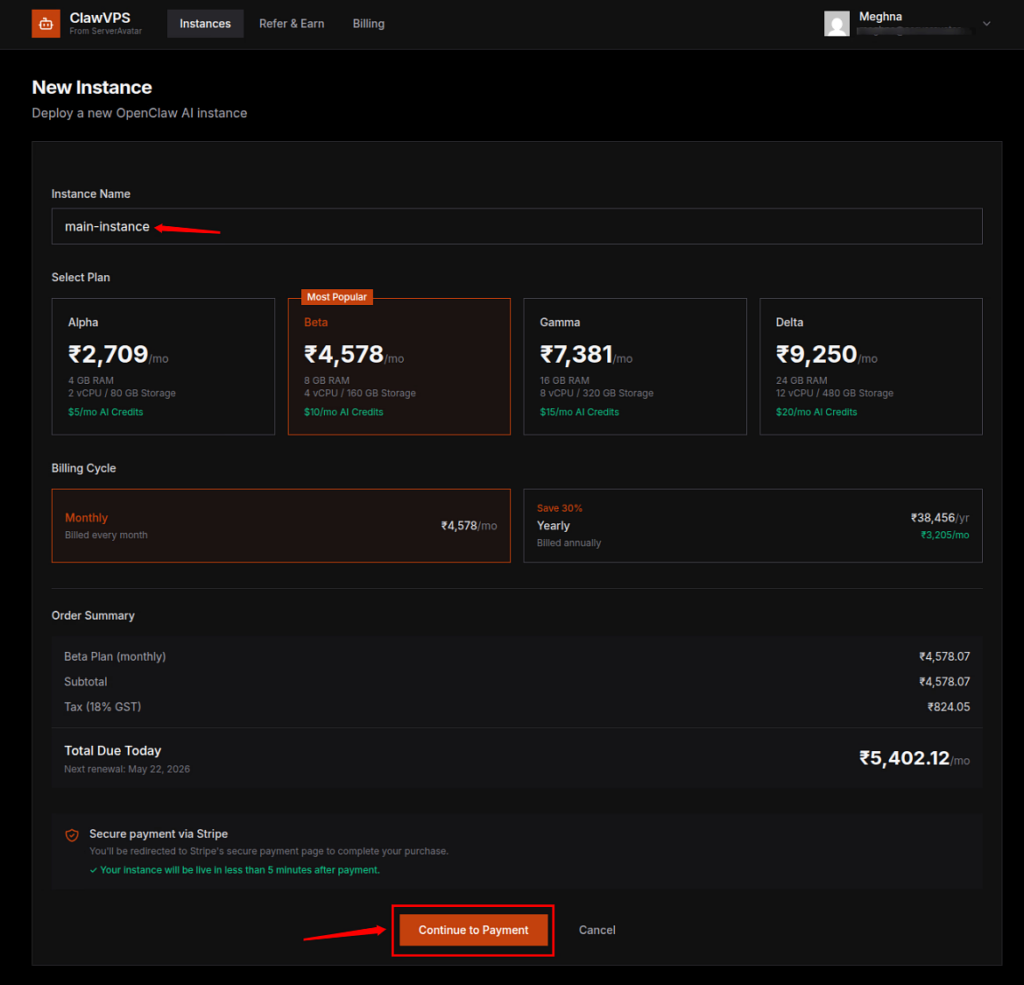Open the Refer & Earn section
The width and height of the screenshot is (1024, 985).
[x=291, y=23]
